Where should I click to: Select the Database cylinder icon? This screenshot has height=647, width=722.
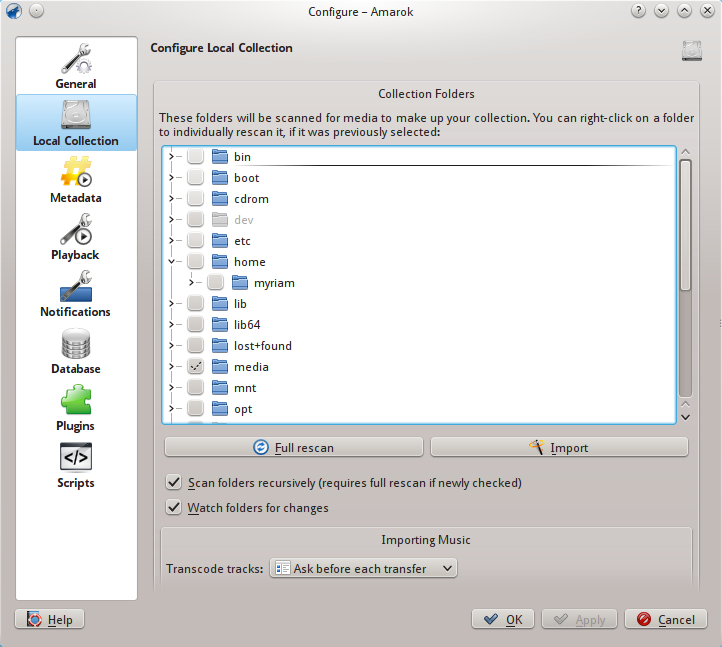click(76, 344)
